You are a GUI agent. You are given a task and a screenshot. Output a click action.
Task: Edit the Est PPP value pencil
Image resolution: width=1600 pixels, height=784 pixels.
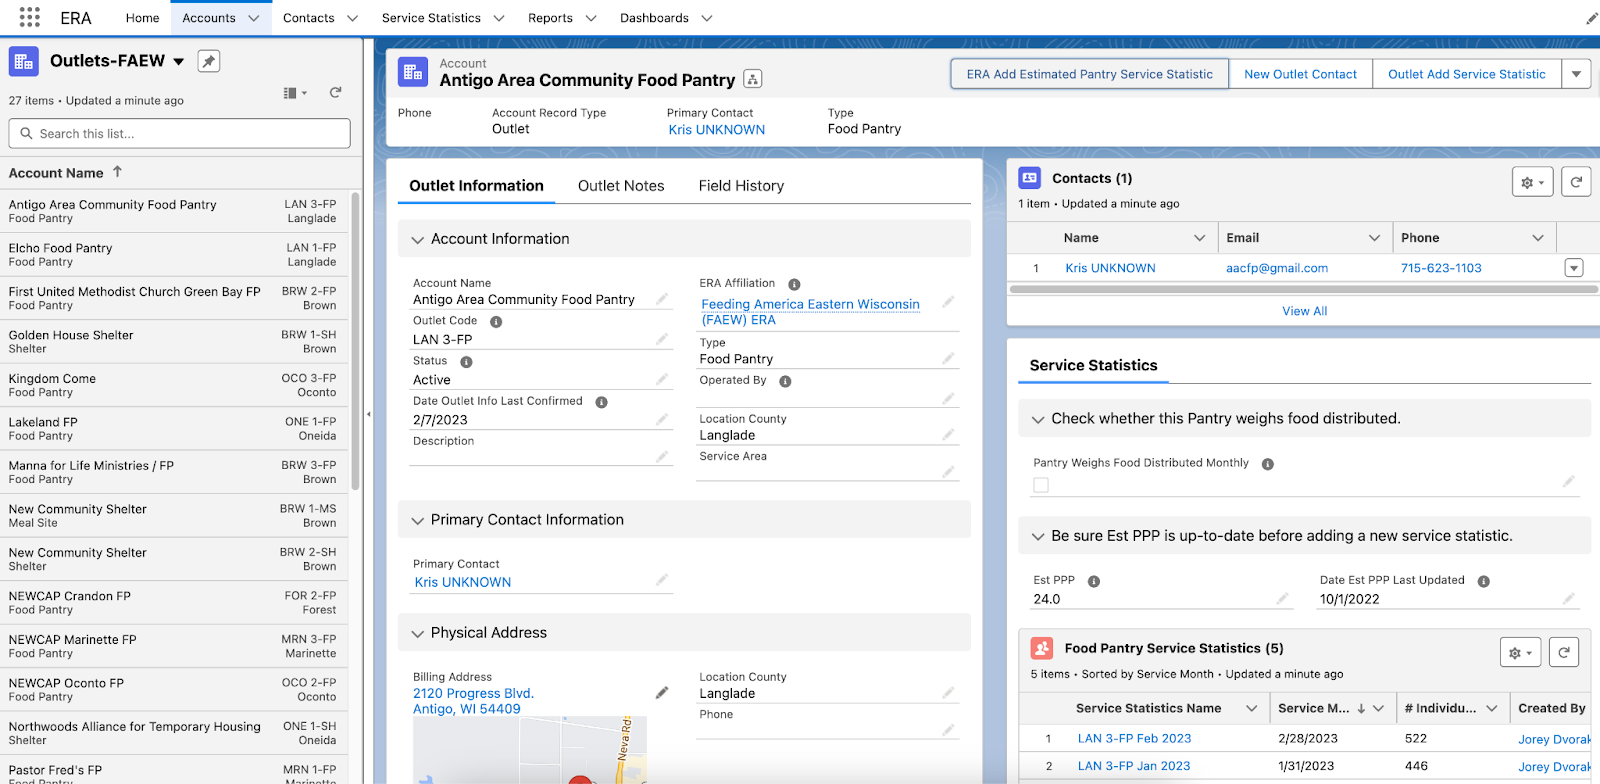(x=1282, y=599)
